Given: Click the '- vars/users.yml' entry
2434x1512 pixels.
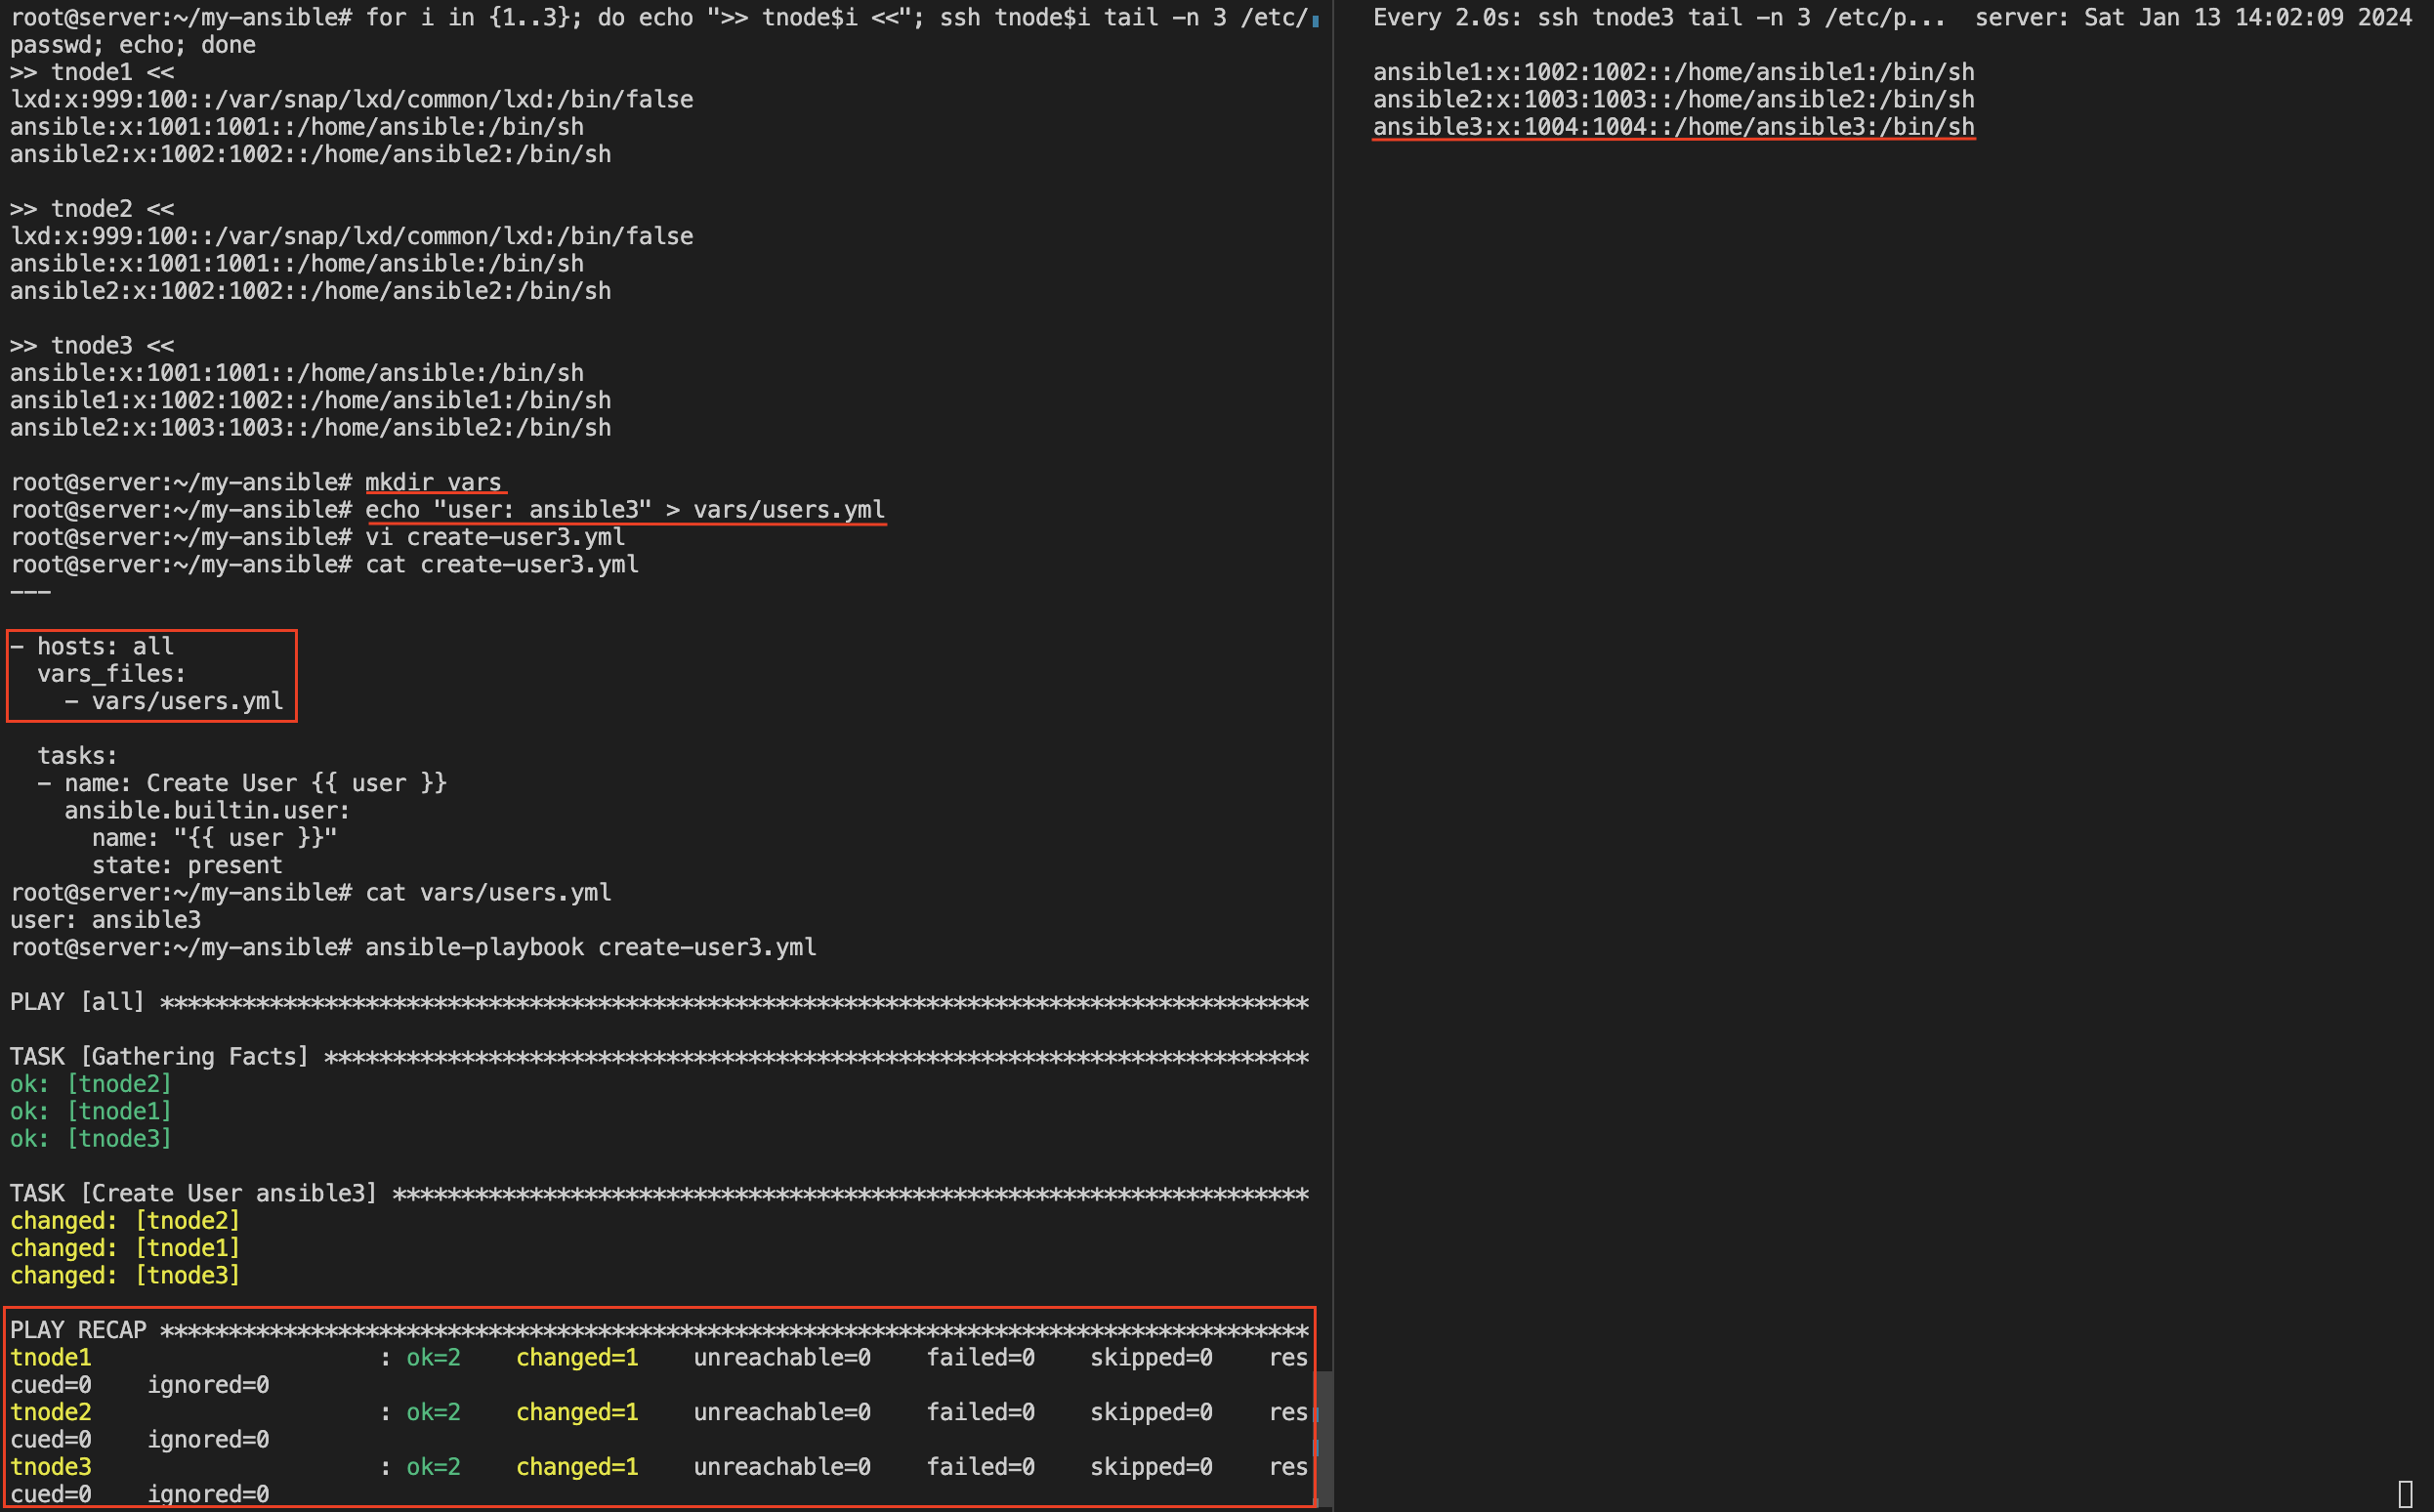Looking at the screenshot, I should (175, 701).
